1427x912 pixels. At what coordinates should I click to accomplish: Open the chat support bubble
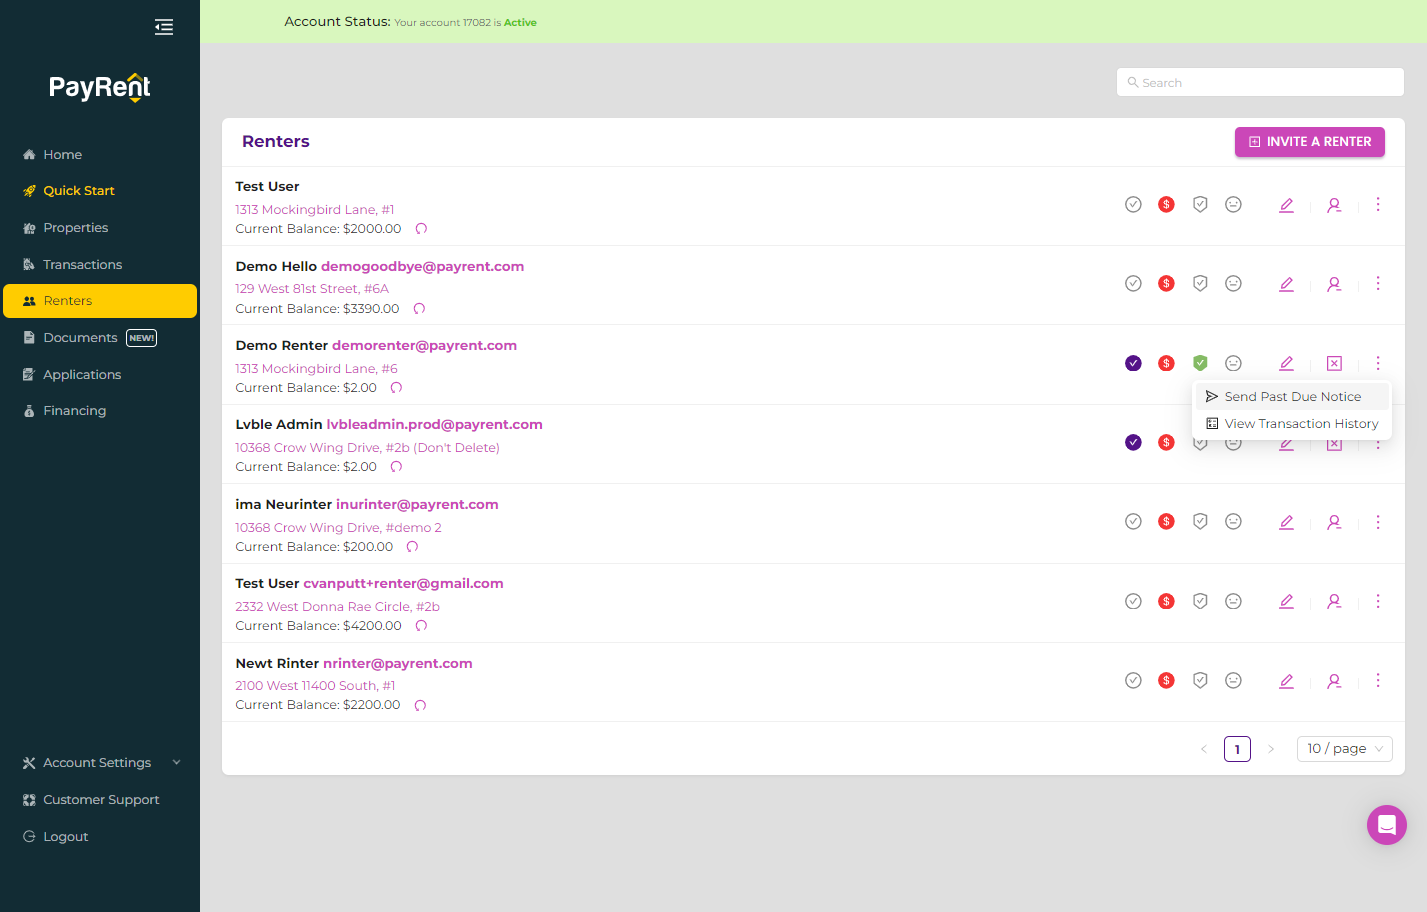[x=1386, y=825]
